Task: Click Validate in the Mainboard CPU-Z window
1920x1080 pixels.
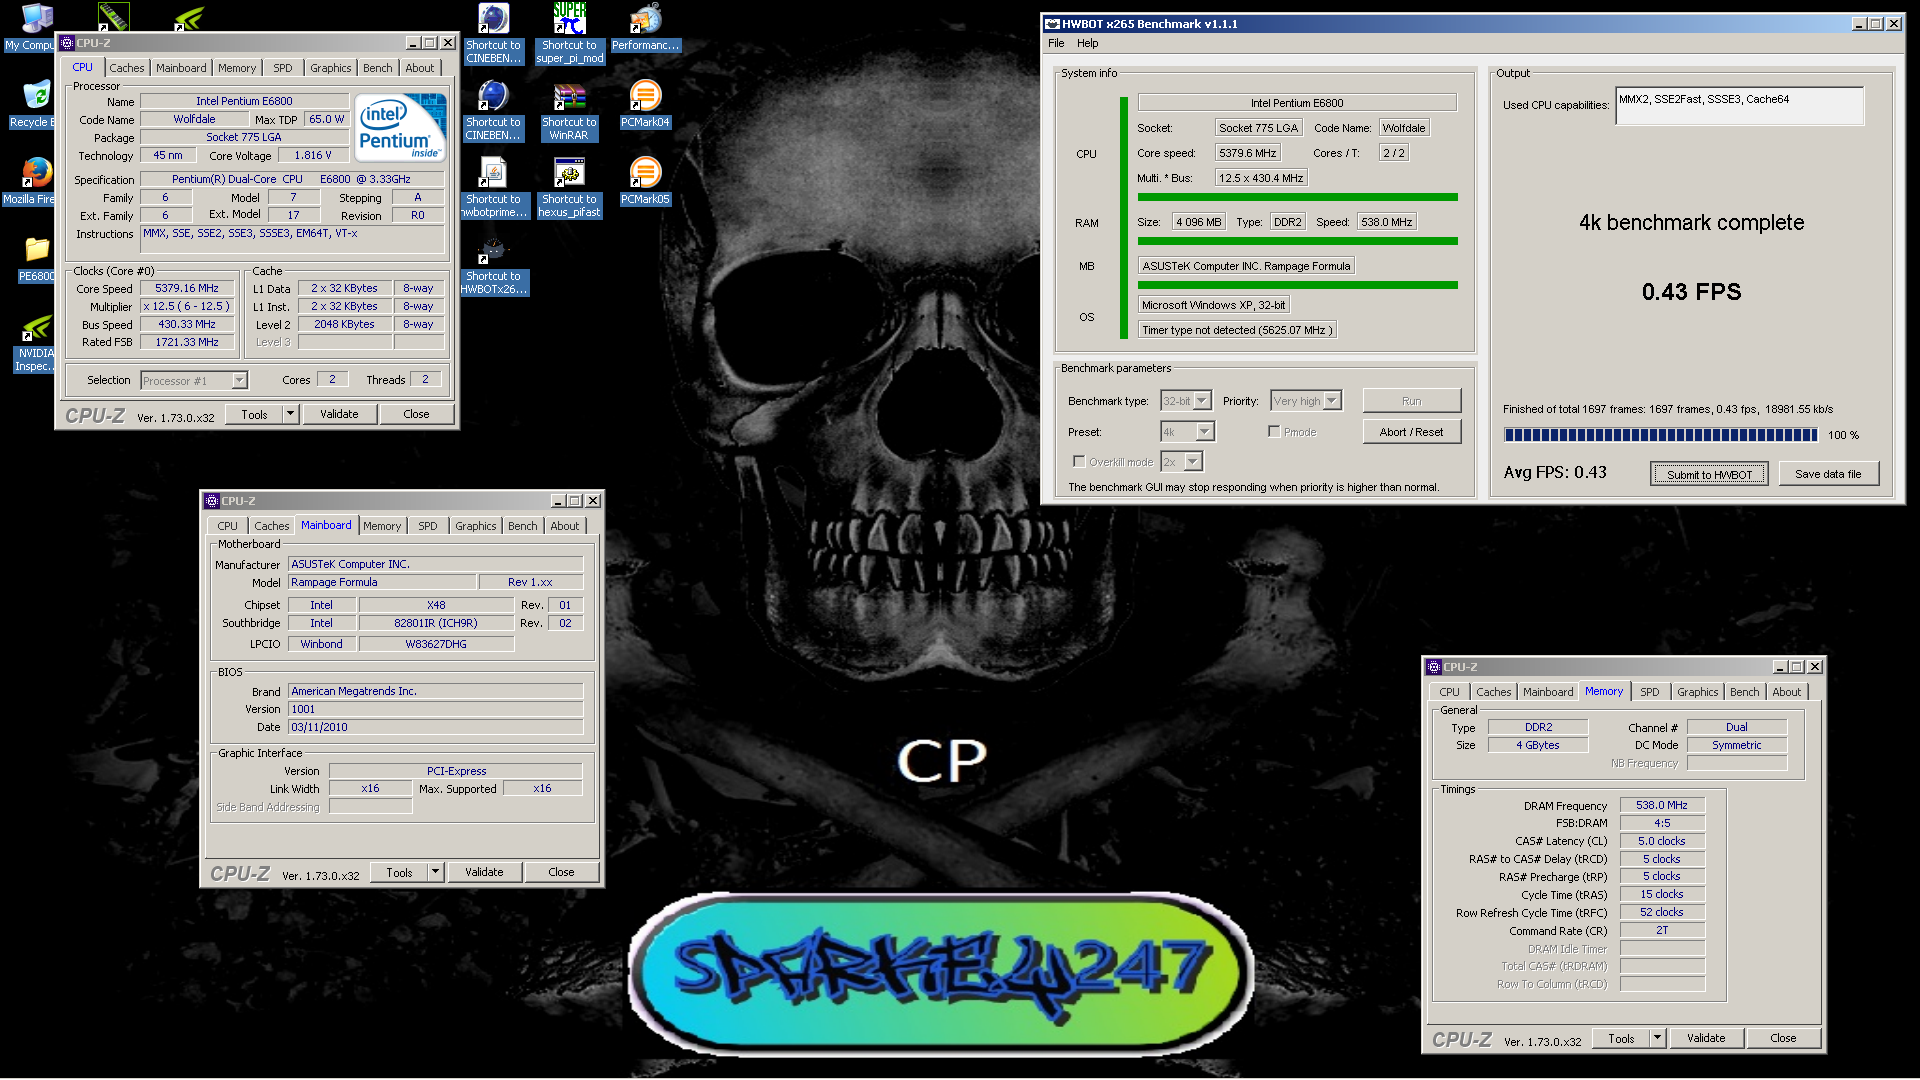Action: [484, 872]
